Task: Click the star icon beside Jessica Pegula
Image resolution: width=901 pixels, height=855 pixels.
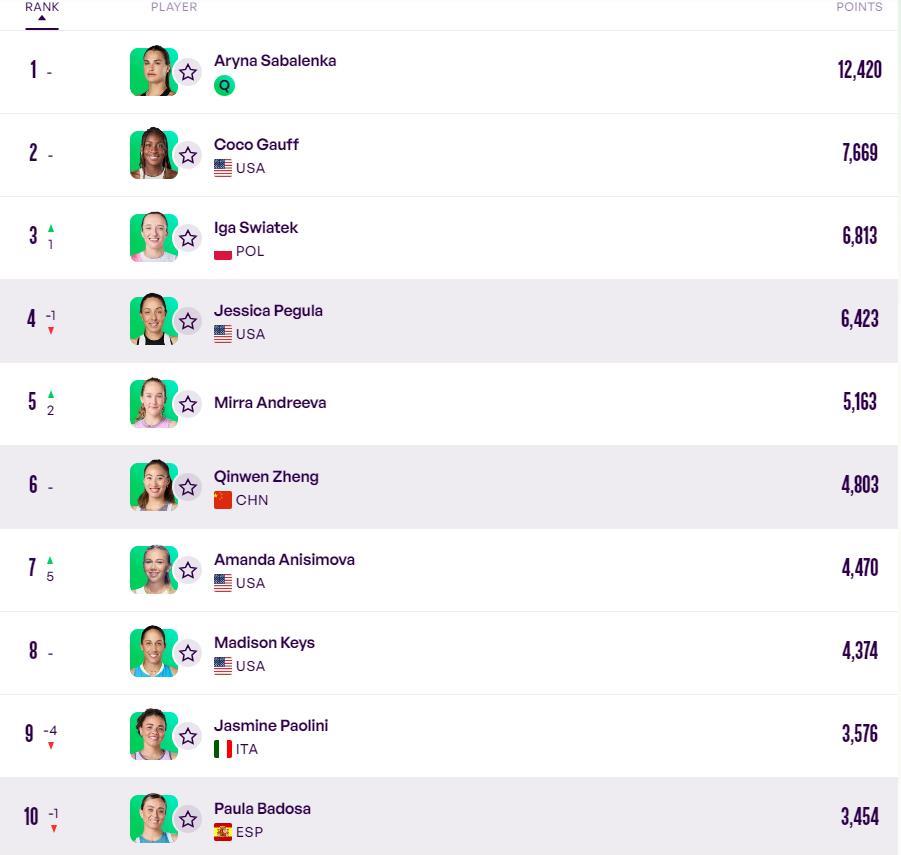Action: click(x=188, y=321)
